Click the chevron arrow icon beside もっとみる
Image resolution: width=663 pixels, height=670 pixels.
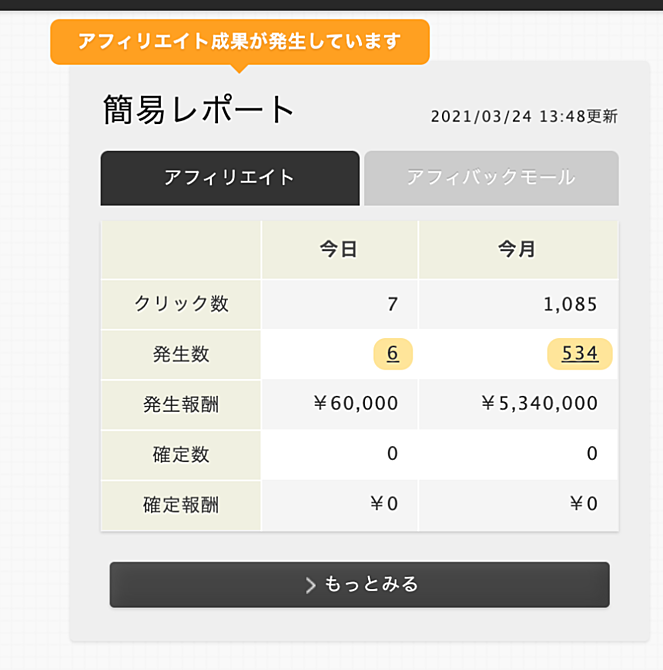(x=311, y=585)
